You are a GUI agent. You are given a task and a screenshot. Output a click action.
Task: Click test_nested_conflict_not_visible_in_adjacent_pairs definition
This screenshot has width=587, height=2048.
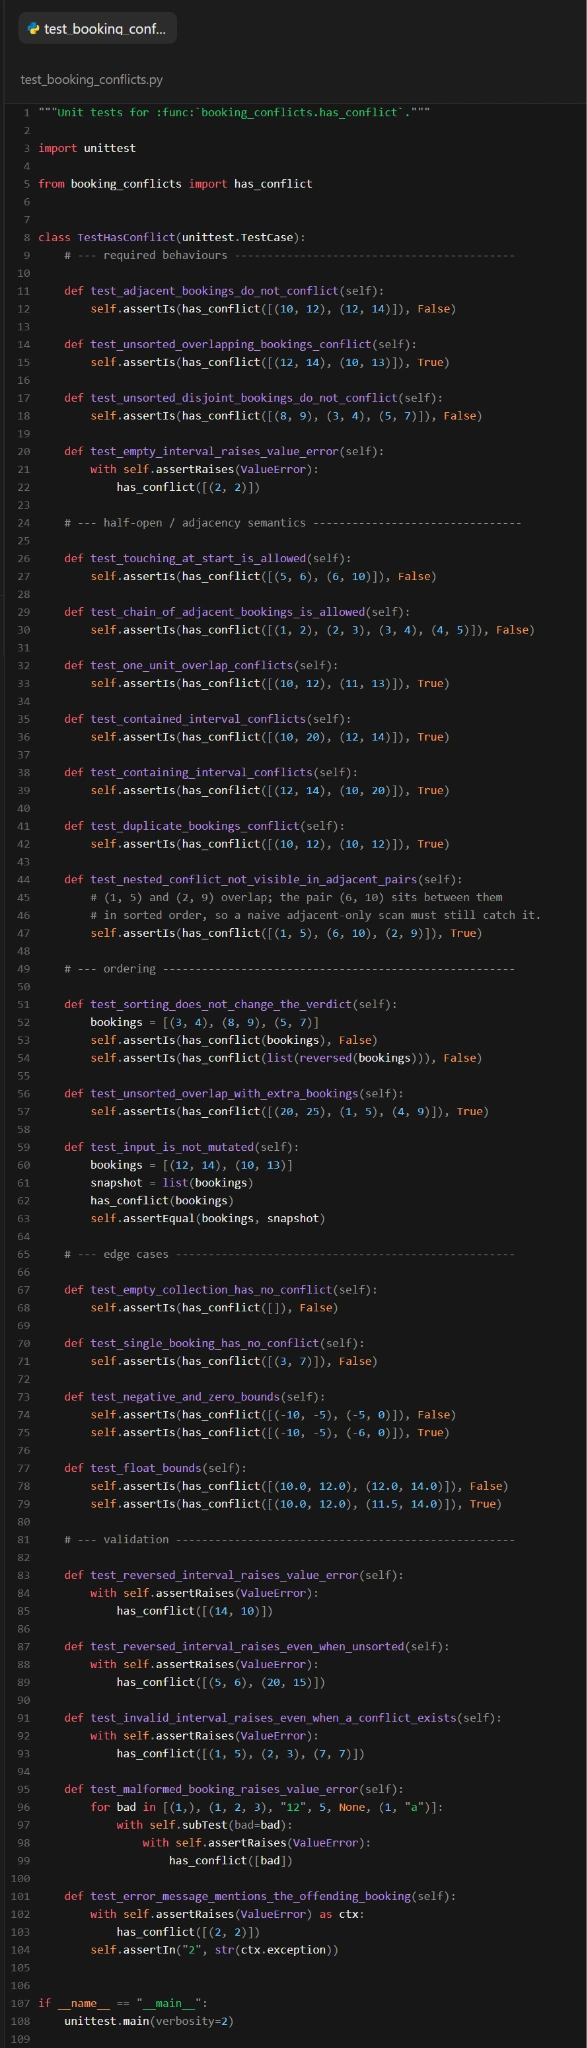[263, 879]
